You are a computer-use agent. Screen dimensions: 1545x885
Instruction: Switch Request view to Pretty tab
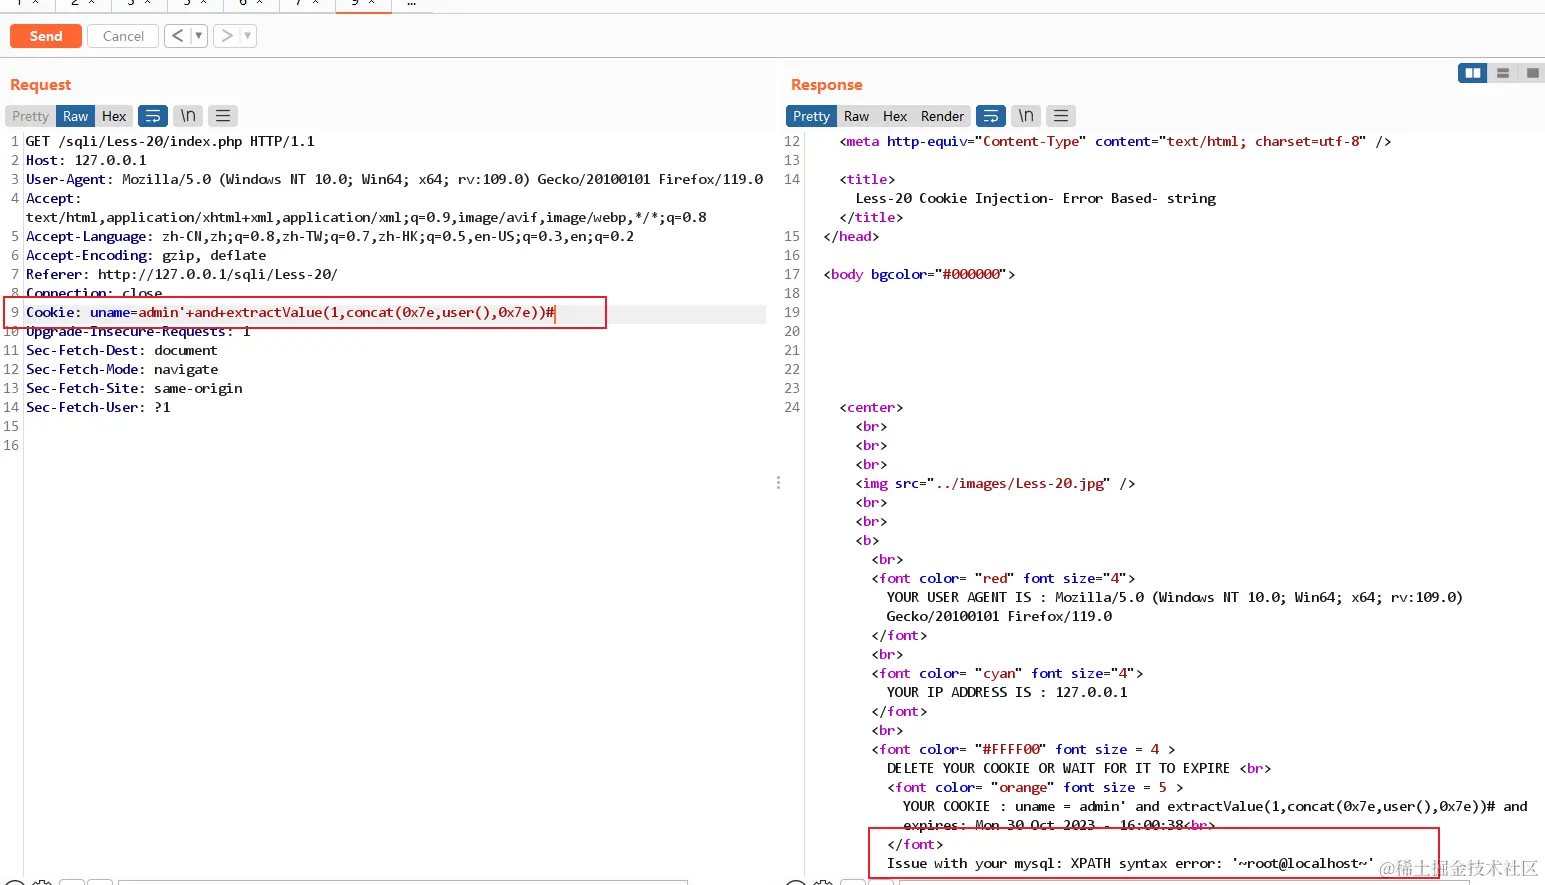pyautogui.click(x=31, y=116)
